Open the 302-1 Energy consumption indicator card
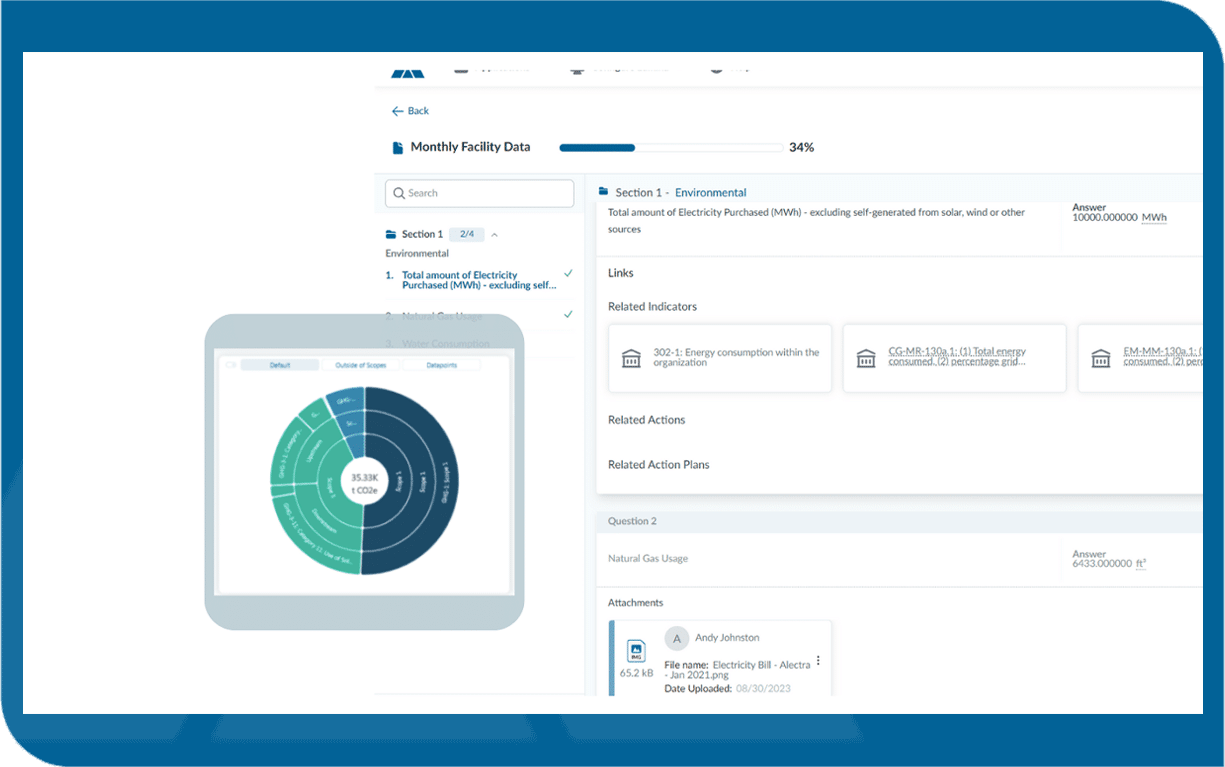 pos(720,358)
